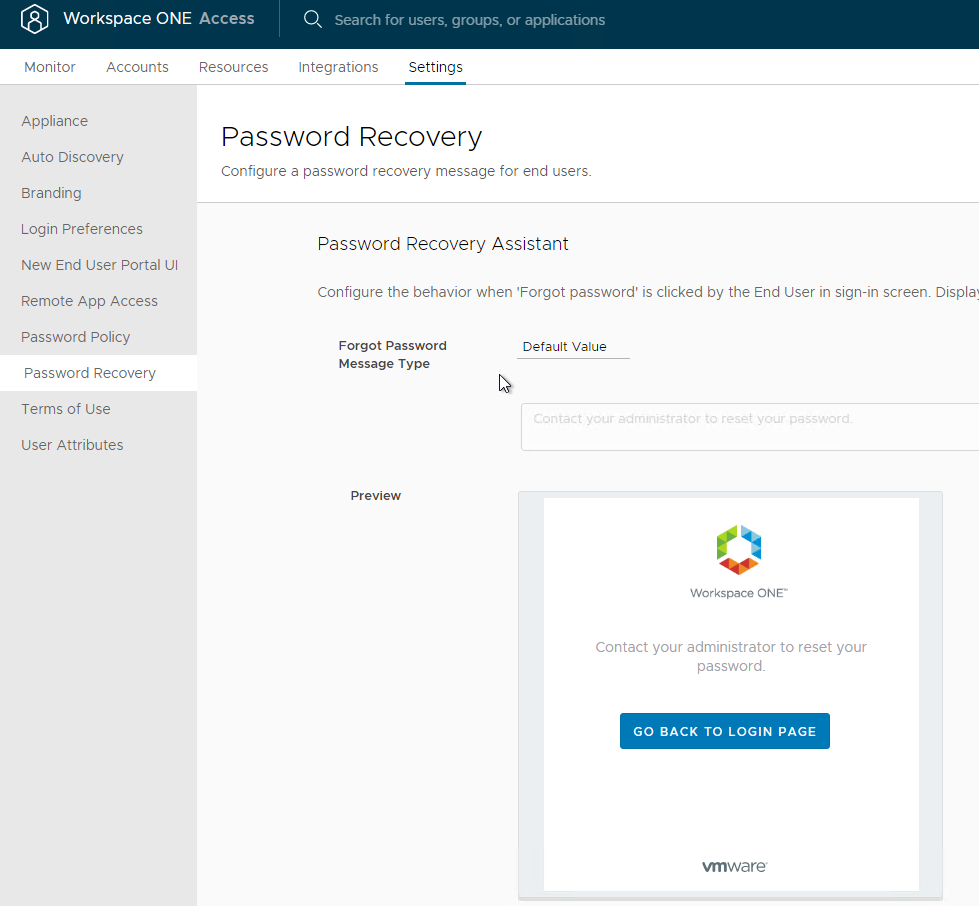This screenshot has height=906, width=979.
Task: Click the Preview label
Action: click(x=375, y=496)
